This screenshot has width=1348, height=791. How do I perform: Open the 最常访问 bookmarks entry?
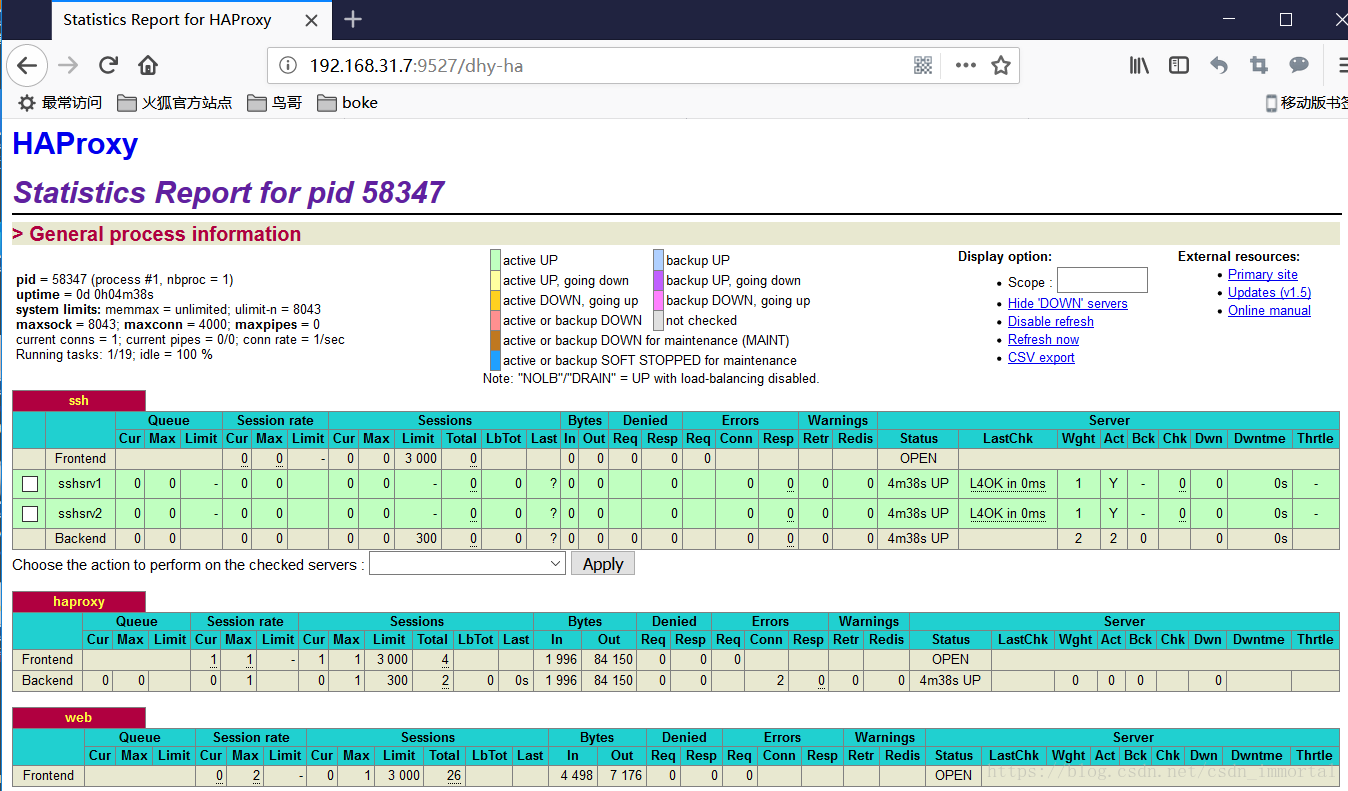coord(60,102)
